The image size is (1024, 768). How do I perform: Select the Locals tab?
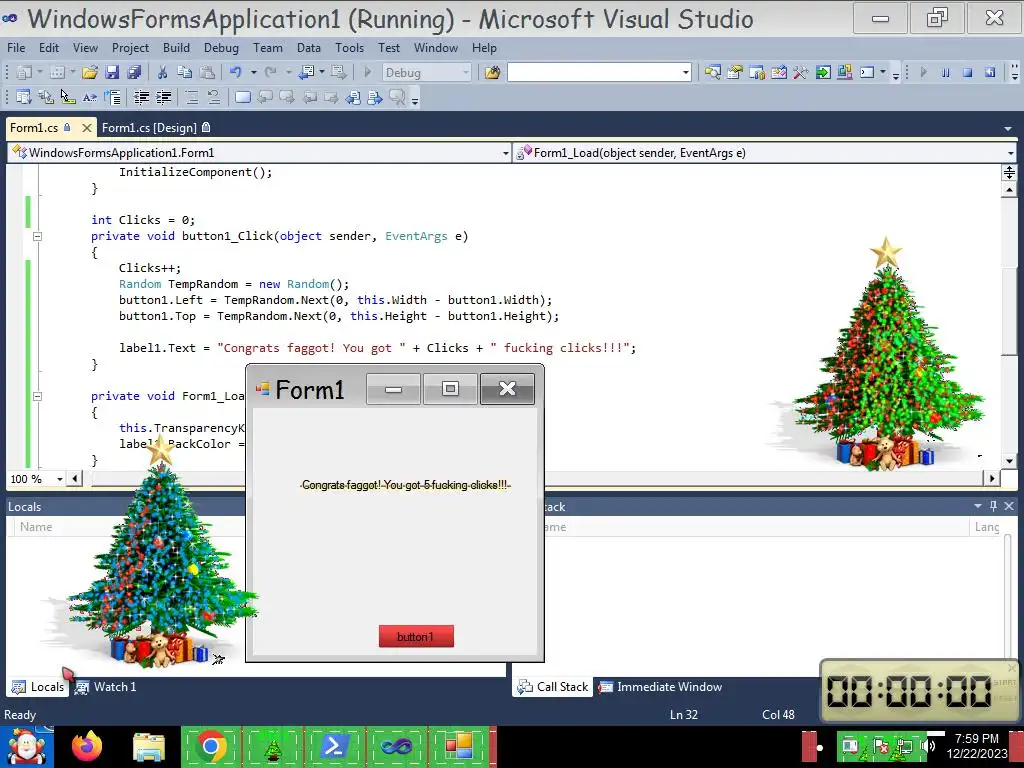tap(39, 686)
